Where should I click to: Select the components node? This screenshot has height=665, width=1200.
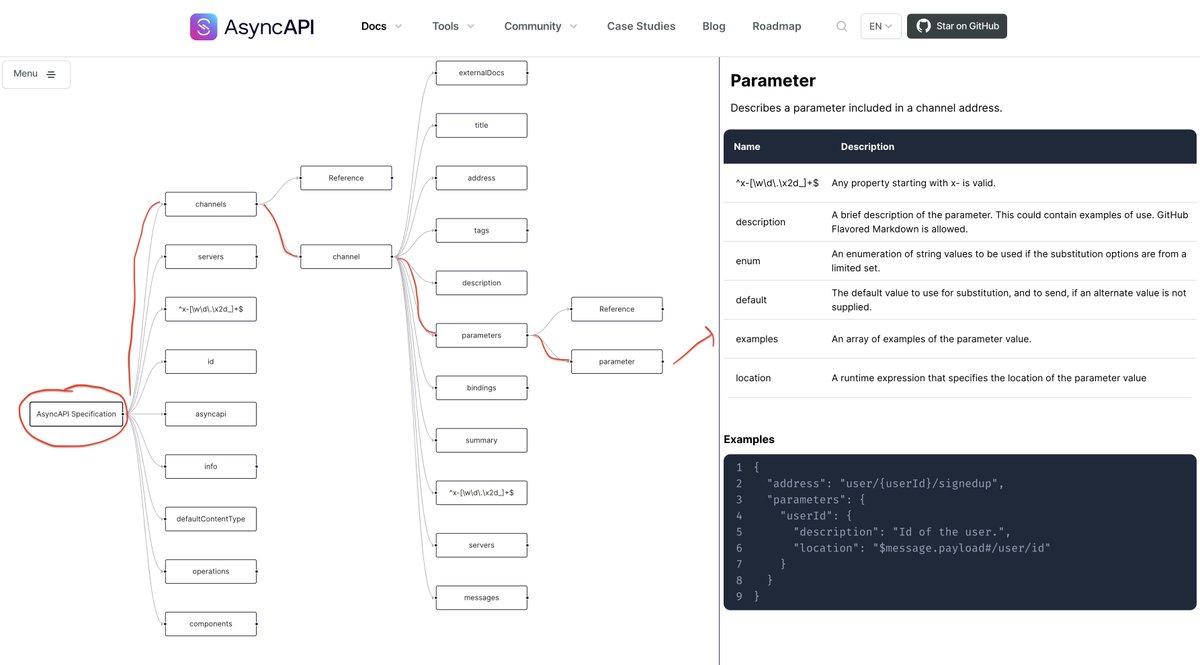click(210, 624)
